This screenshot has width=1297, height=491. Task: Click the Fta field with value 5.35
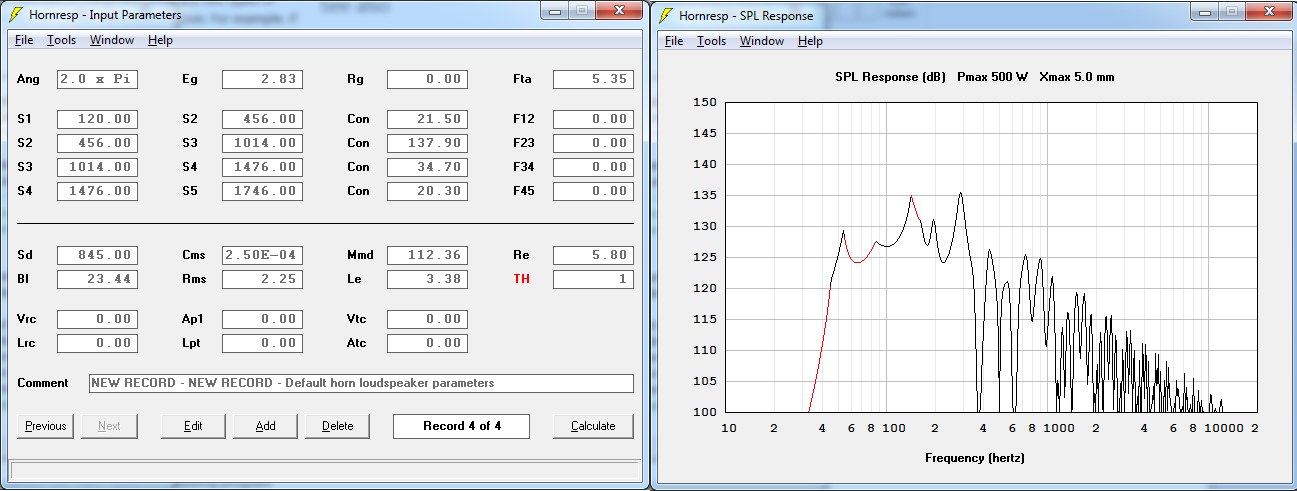pyautogui.click(x=593, y=79)
